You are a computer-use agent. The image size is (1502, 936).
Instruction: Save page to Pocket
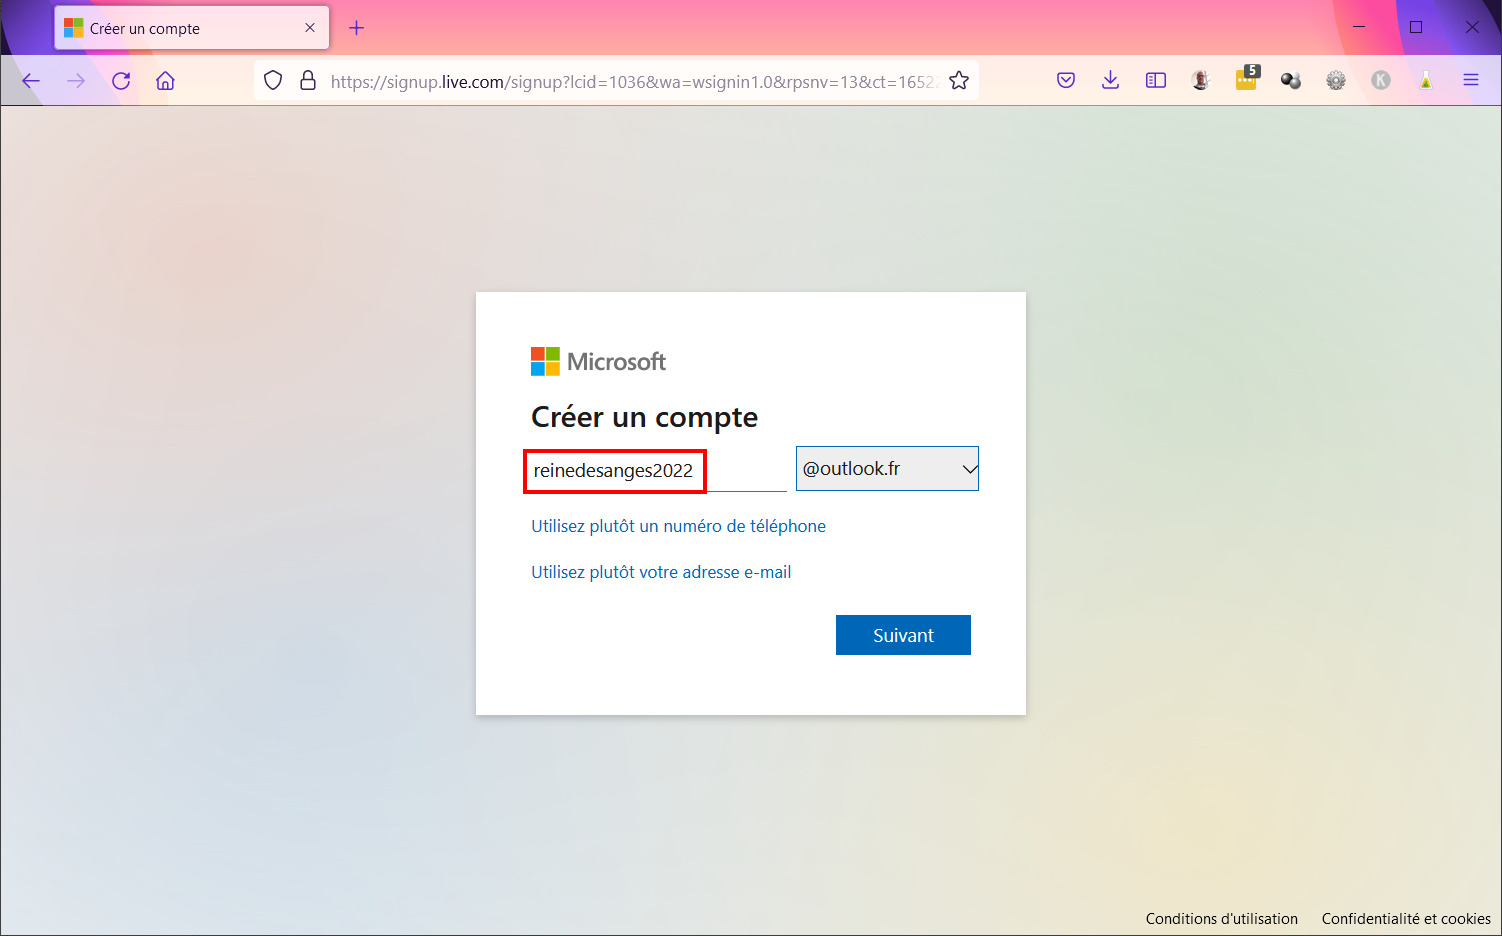1066,81
